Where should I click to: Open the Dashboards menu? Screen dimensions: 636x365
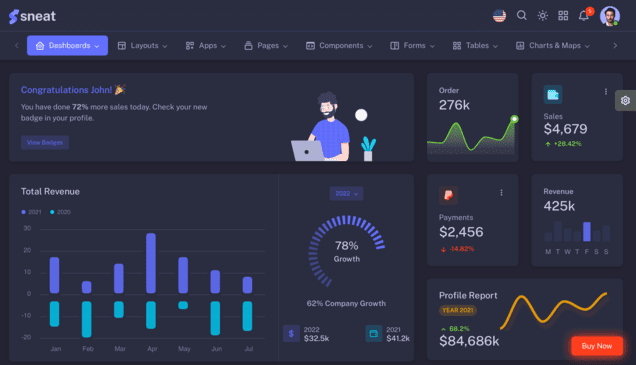(67, 45)
